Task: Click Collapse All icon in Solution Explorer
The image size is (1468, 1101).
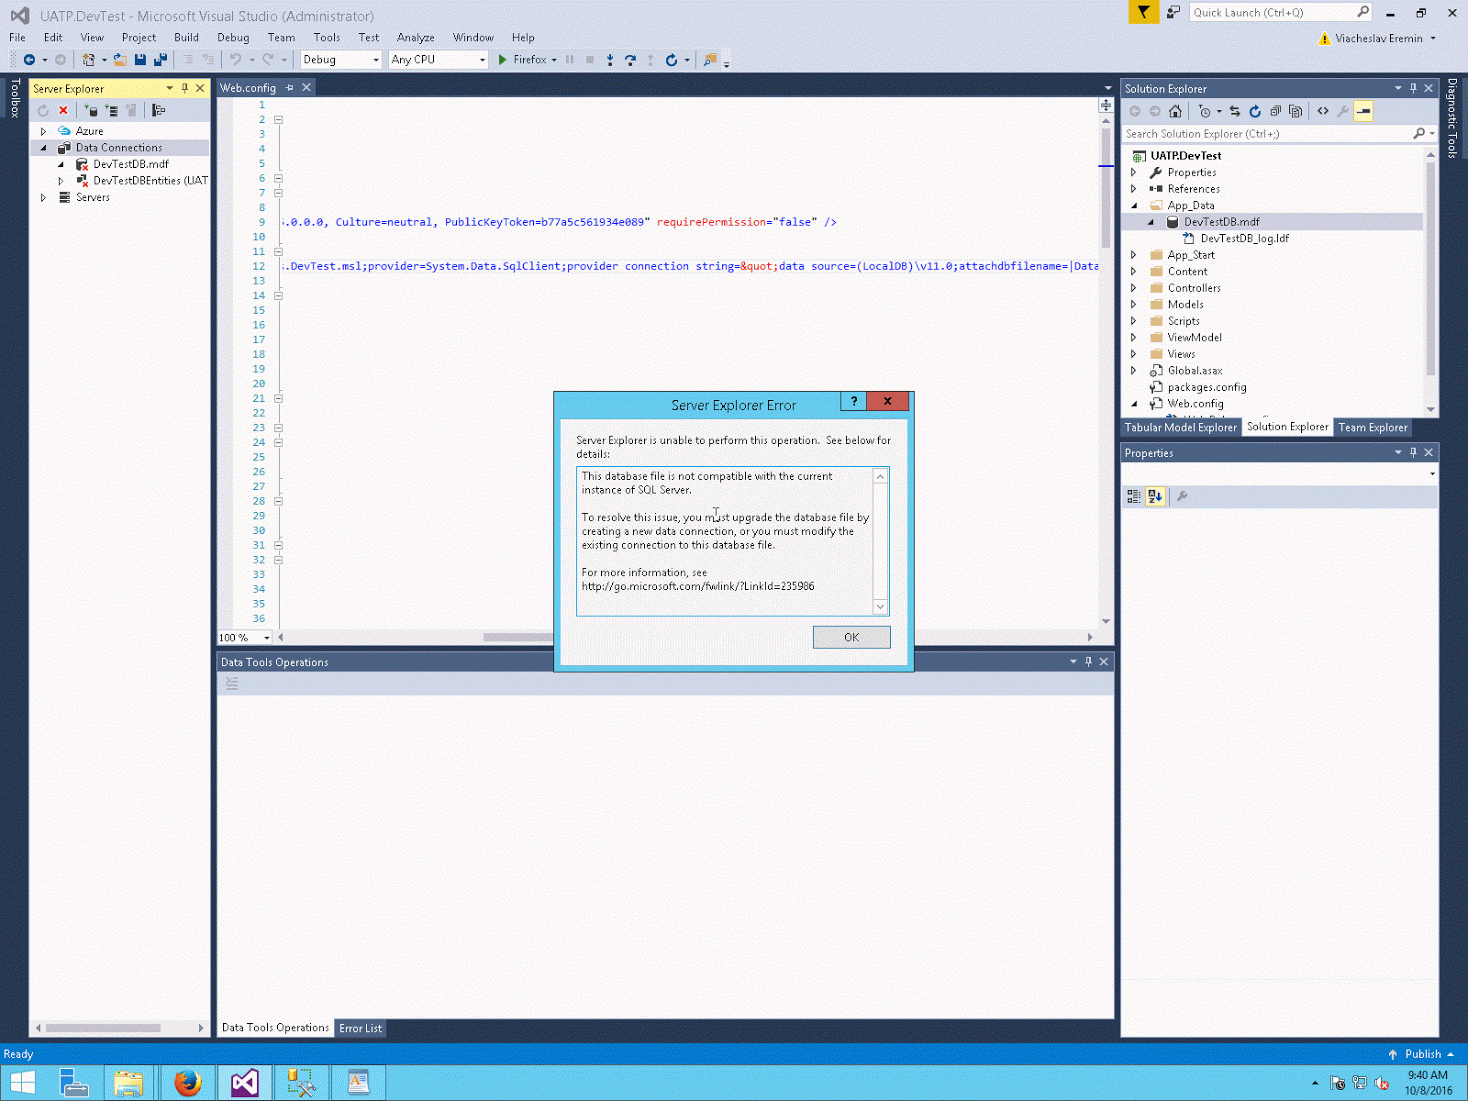Action: (1275, 111)
